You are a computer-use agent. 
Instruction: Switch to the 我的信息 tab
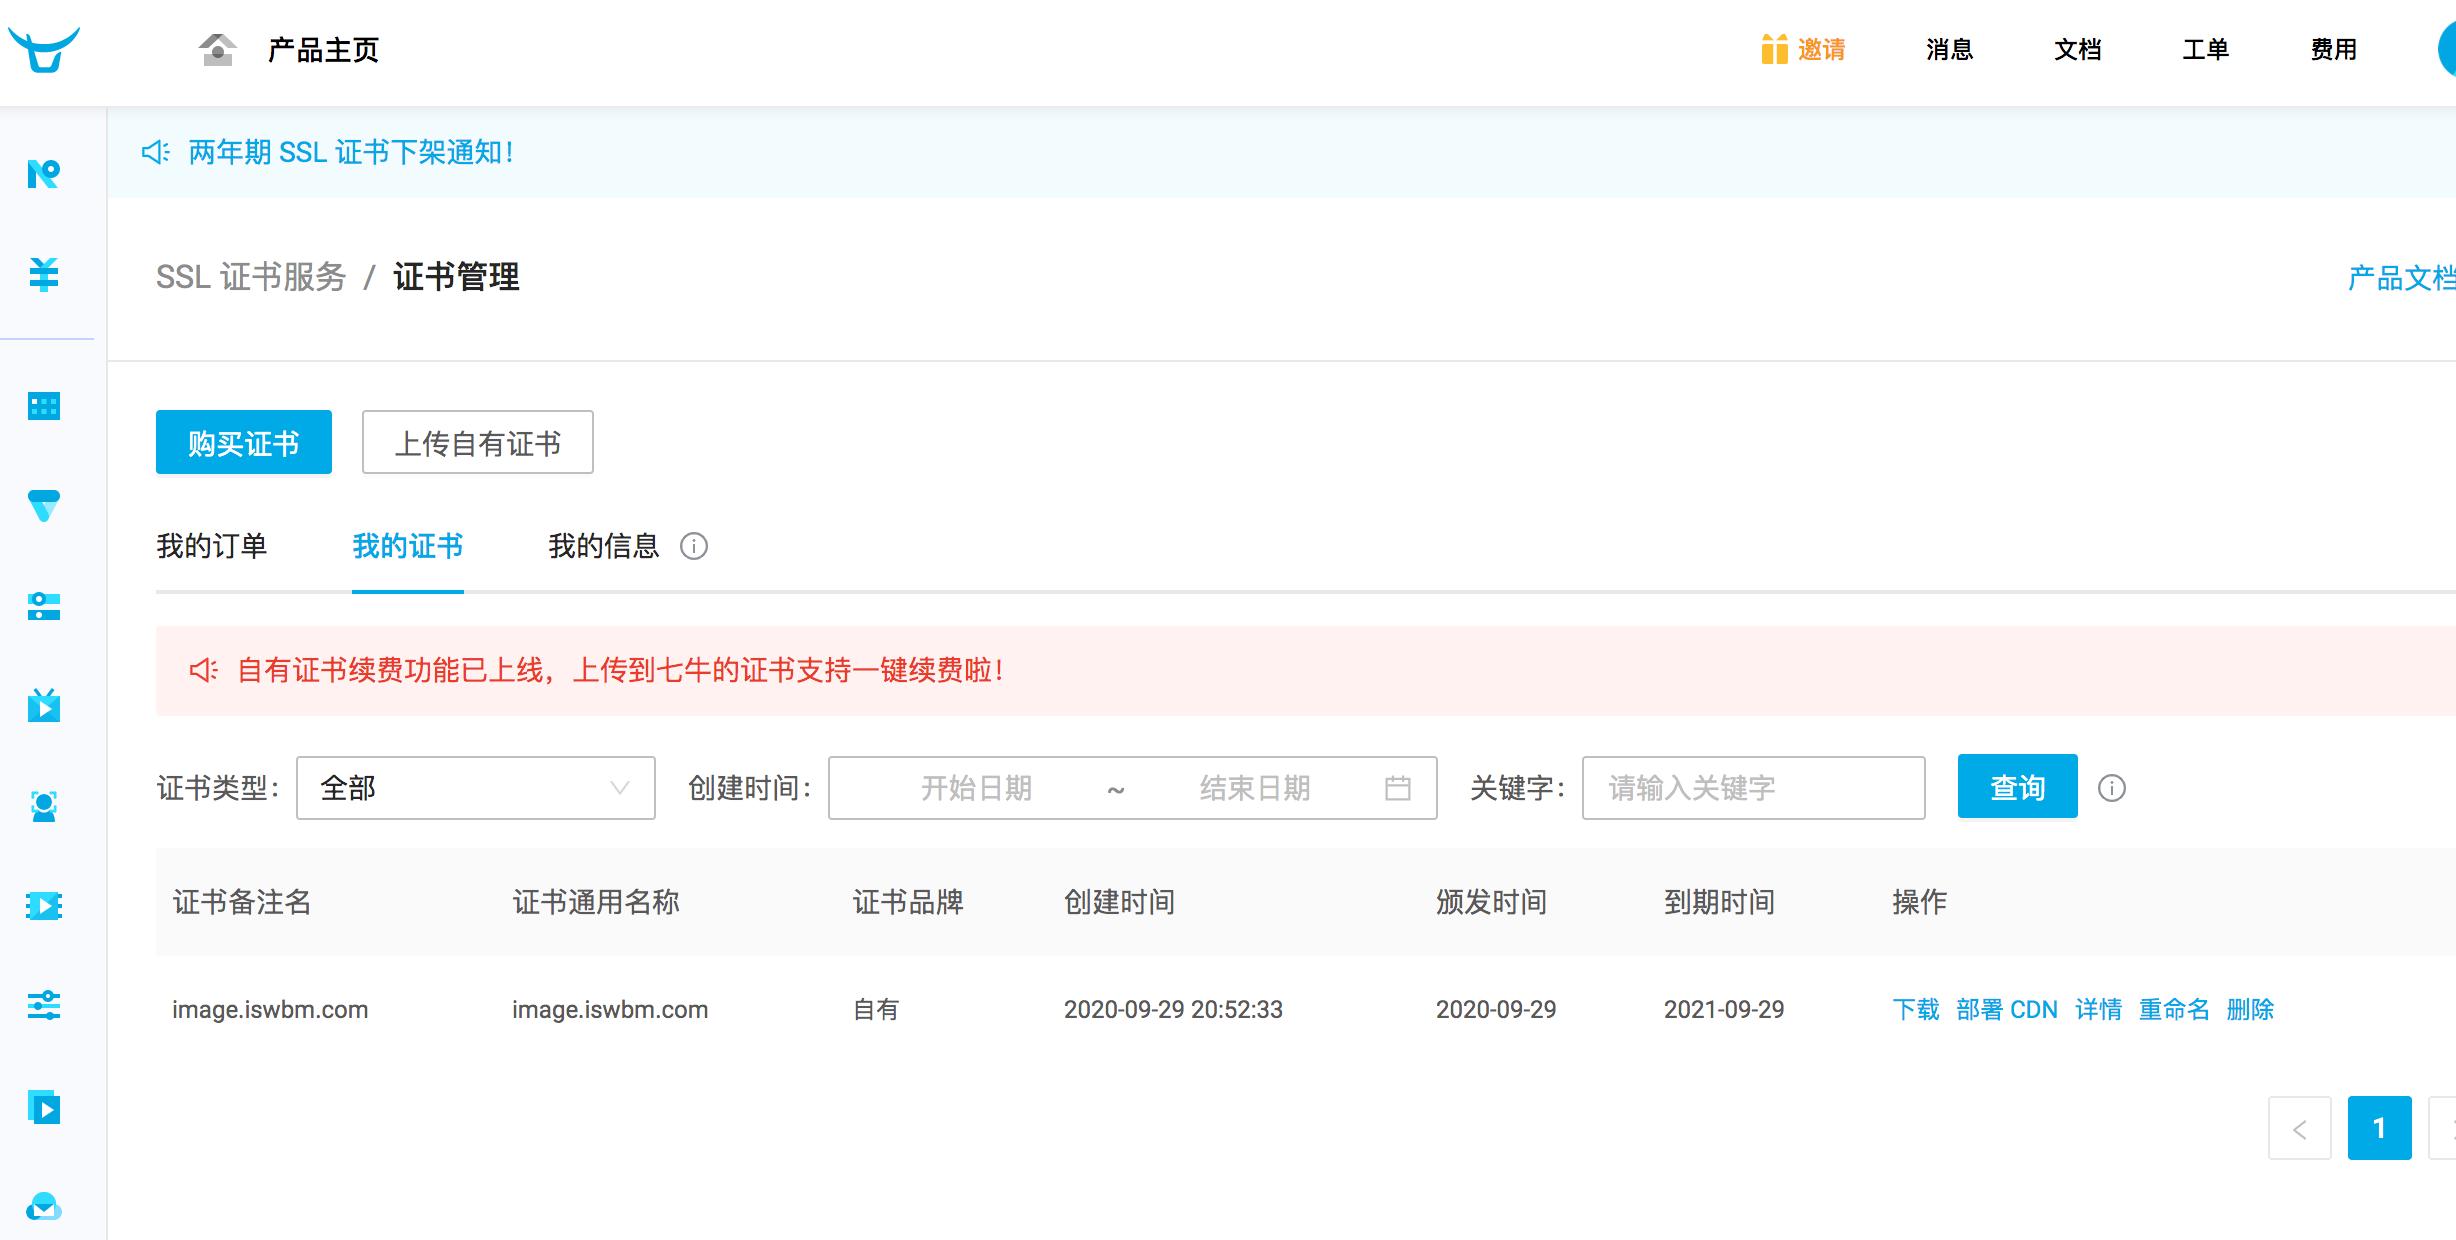[x=603, y=546]
